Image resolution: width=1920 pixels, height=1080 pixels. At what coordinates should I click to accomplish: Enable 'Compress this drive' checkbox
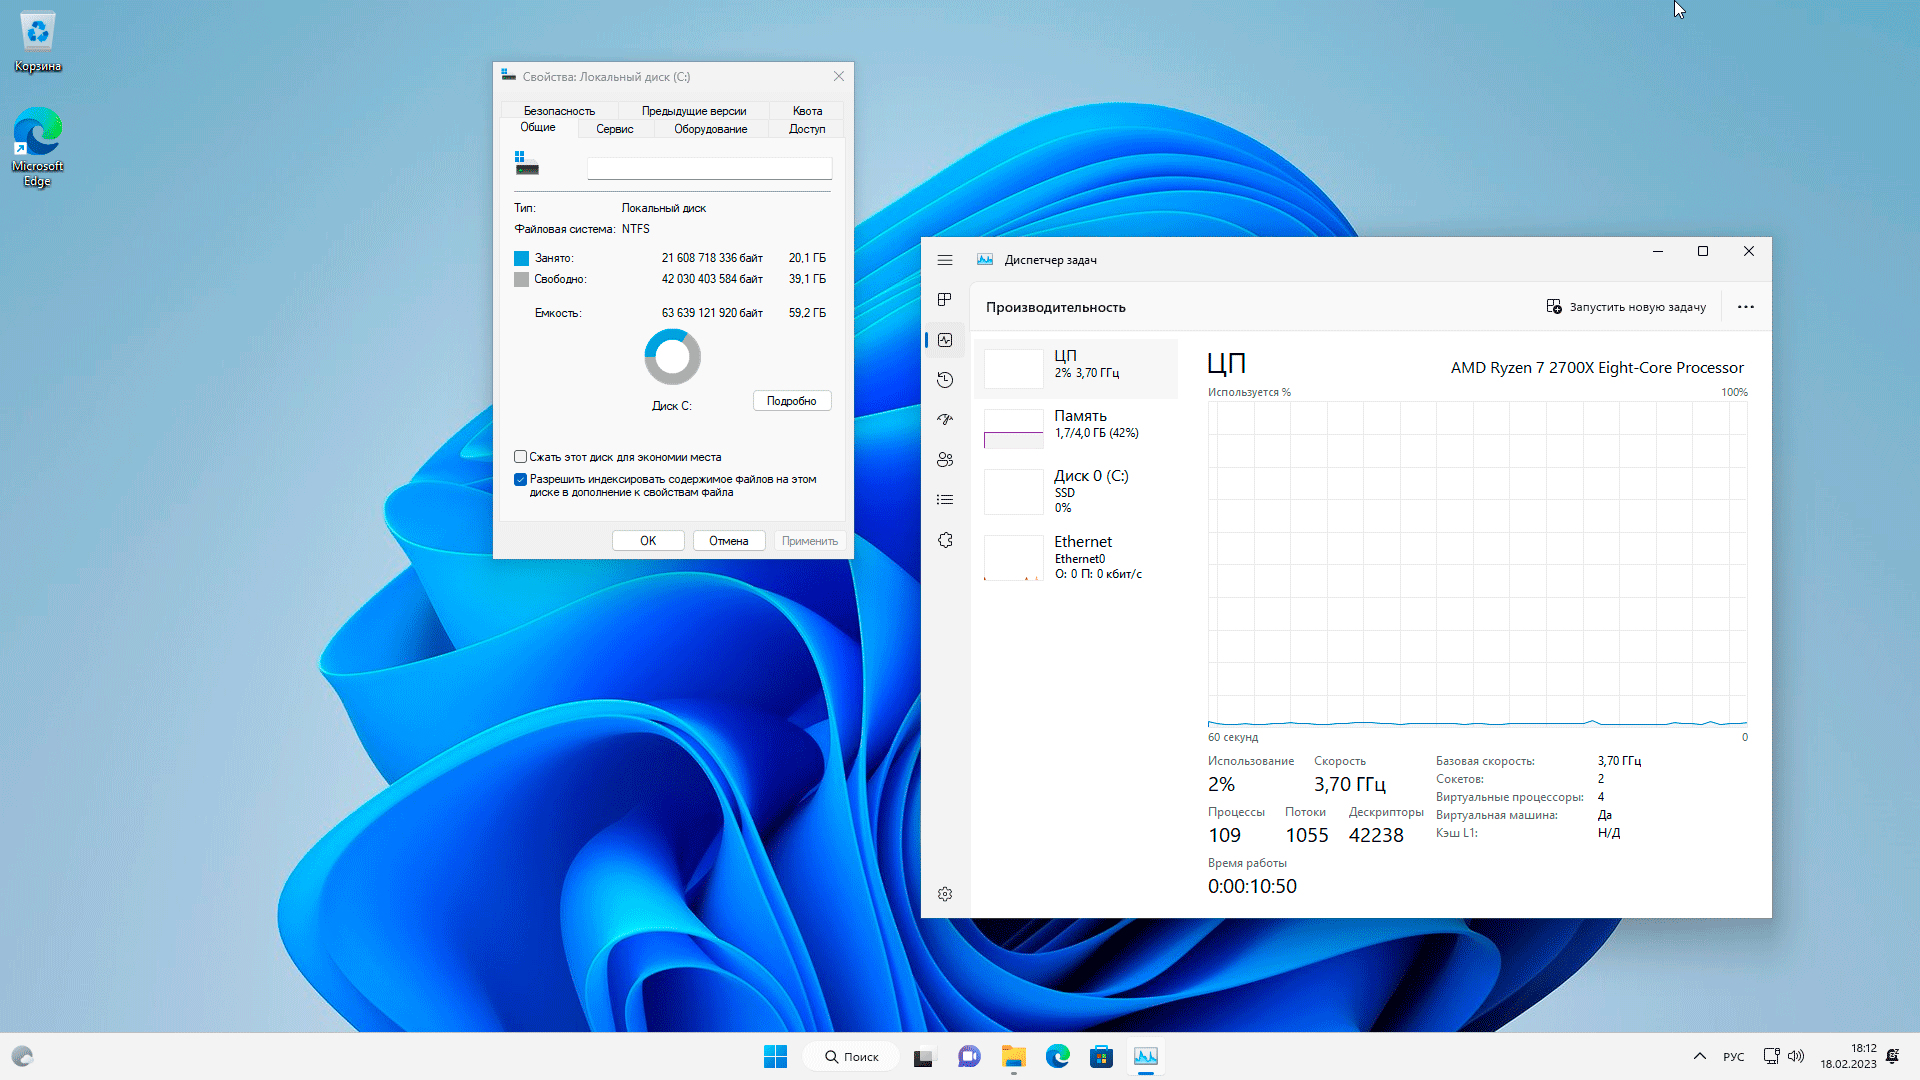click(521, 457)
